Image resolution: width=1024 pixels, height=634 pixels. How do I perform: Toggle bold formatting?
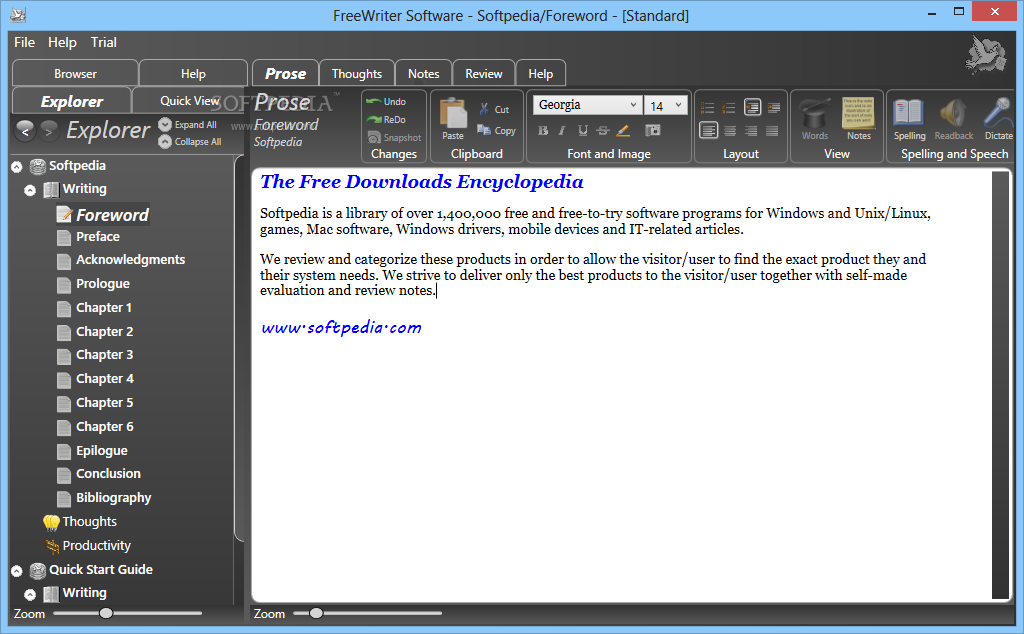point(543,131)
